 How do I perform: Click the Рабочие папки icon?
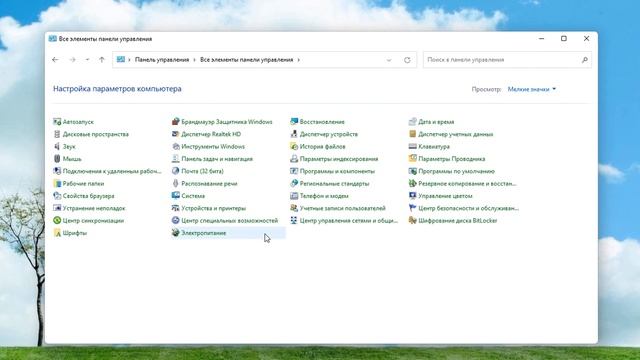pyautogui.click(x=57, y=183)
